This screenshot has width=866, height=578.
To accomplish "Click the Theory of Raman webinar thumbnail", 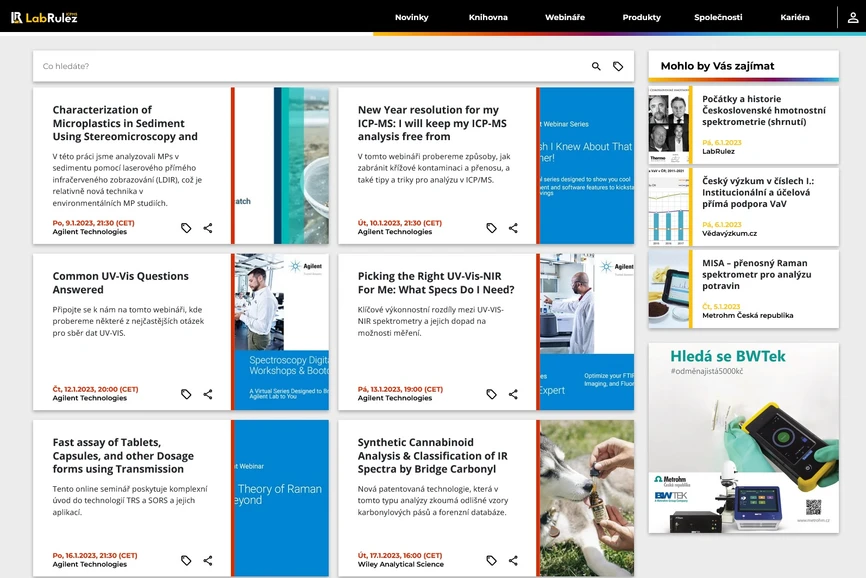I will click(x=282, y=498).
